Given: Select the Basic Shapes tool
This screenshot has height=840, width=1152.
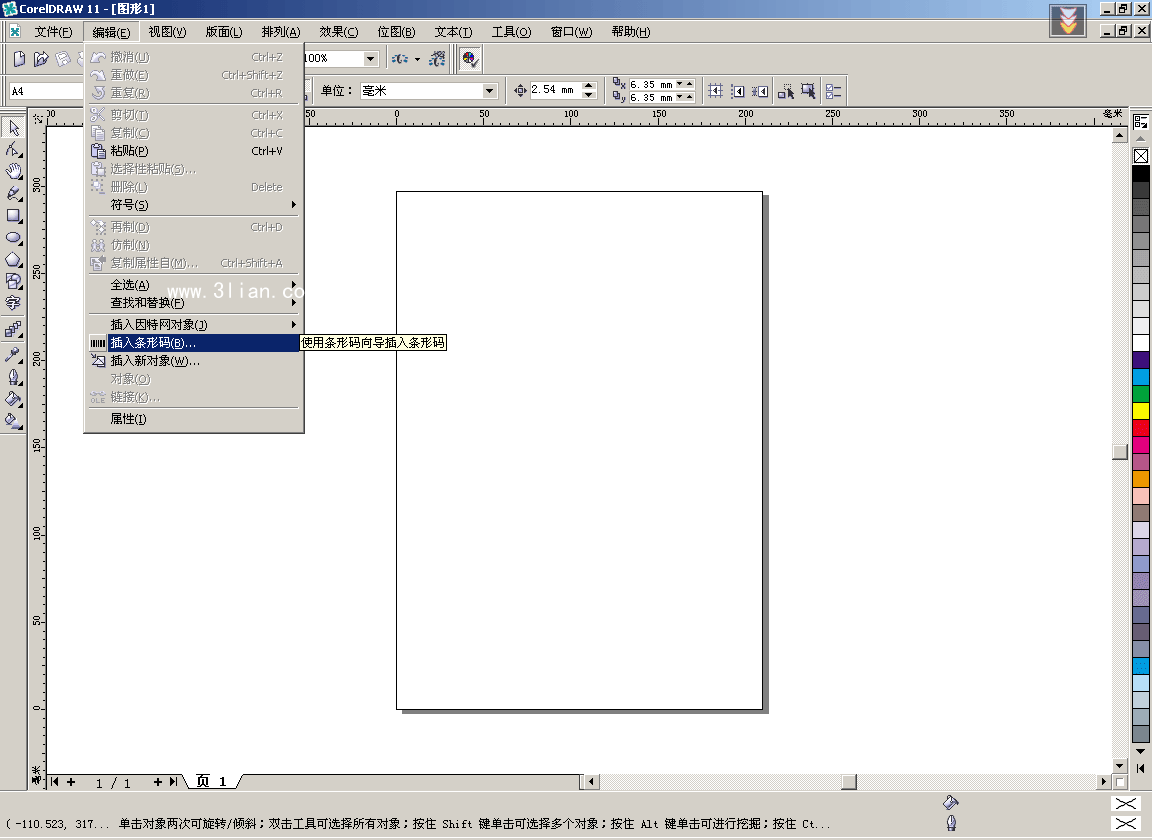Looking at the screenshot, I should tap(13, 281).
